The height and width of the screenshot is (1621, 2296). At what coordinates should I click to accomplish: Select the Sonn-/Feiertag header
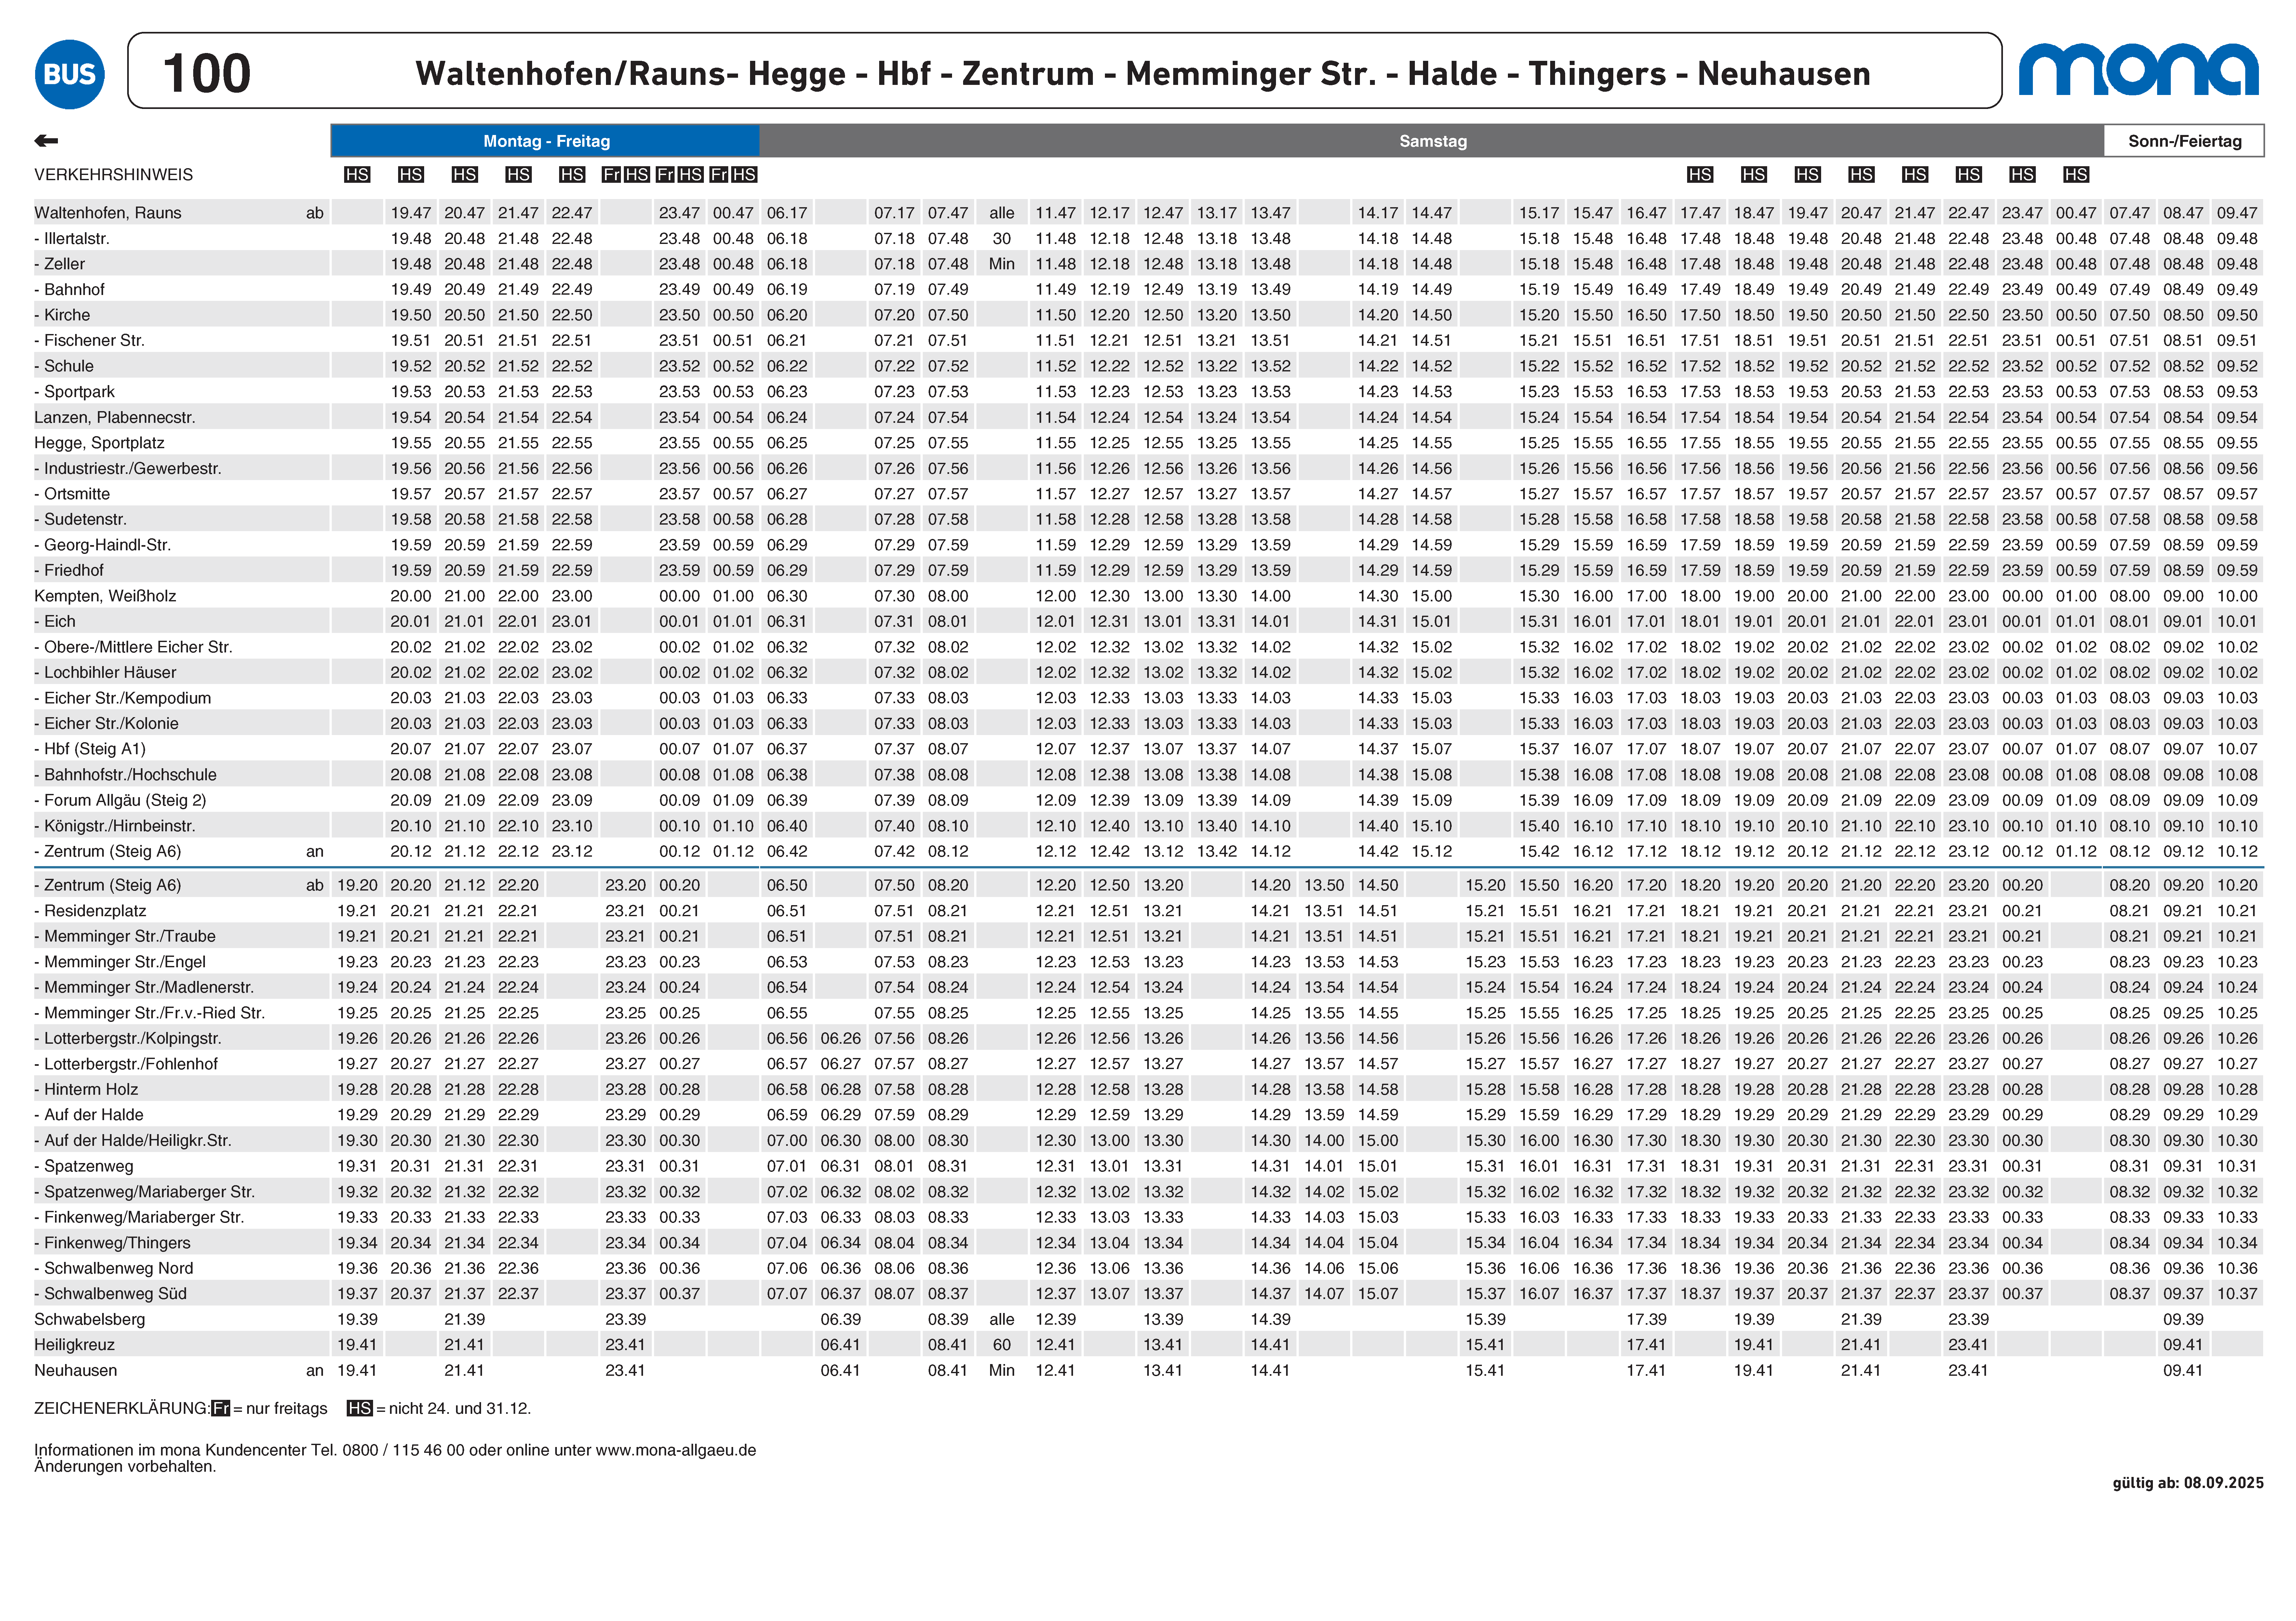click(2184, 141)
